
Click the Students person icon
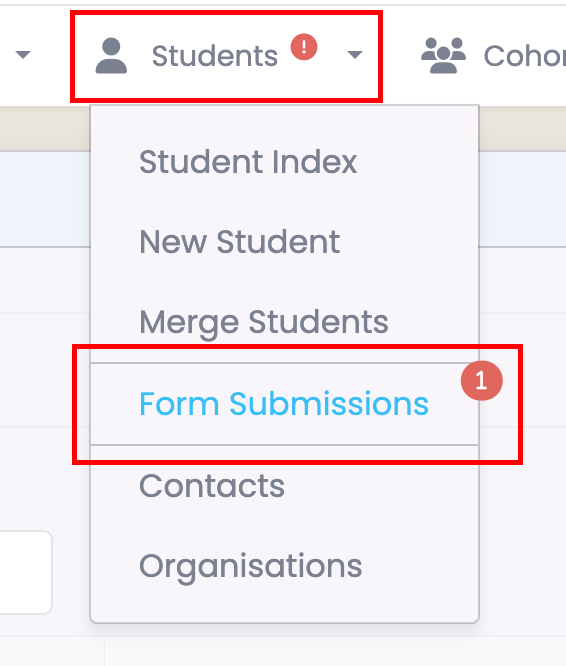coord(111,56)
